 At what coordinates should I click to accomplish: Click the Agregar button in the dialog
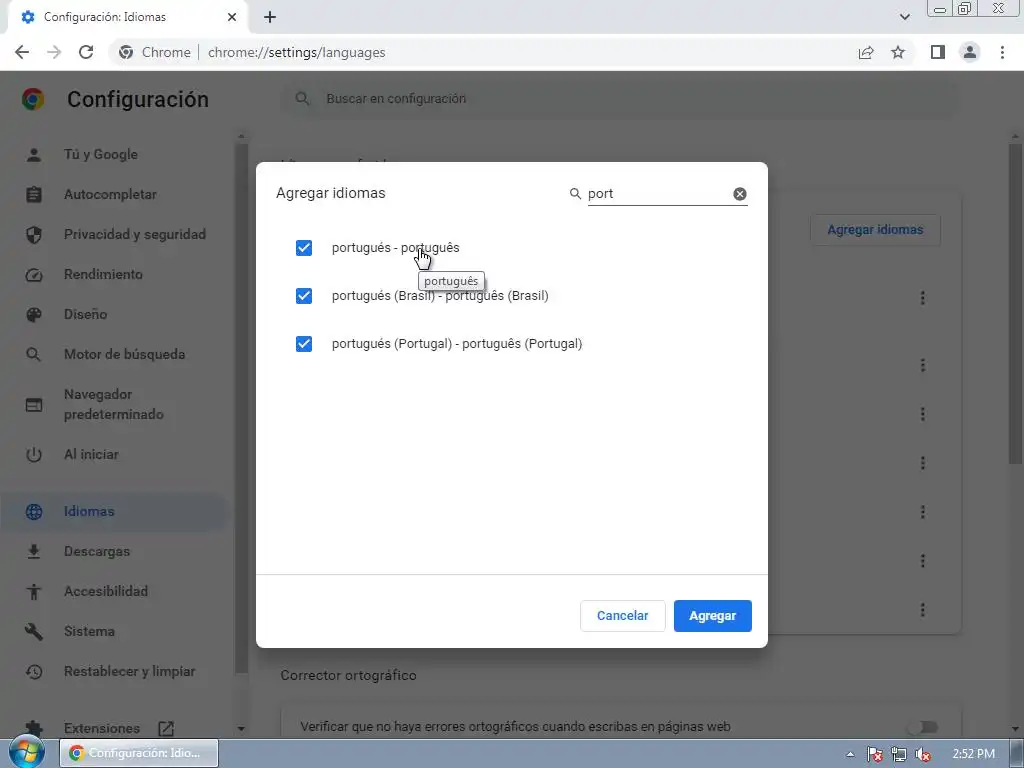(x=712, y=616)
